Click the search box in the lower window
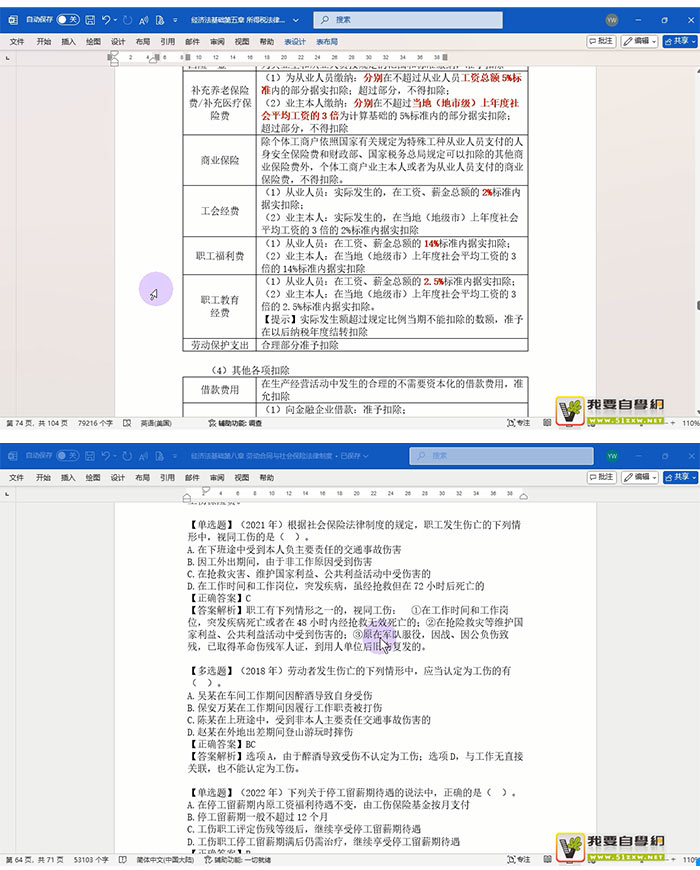700x870 pixels. [501, 456]
